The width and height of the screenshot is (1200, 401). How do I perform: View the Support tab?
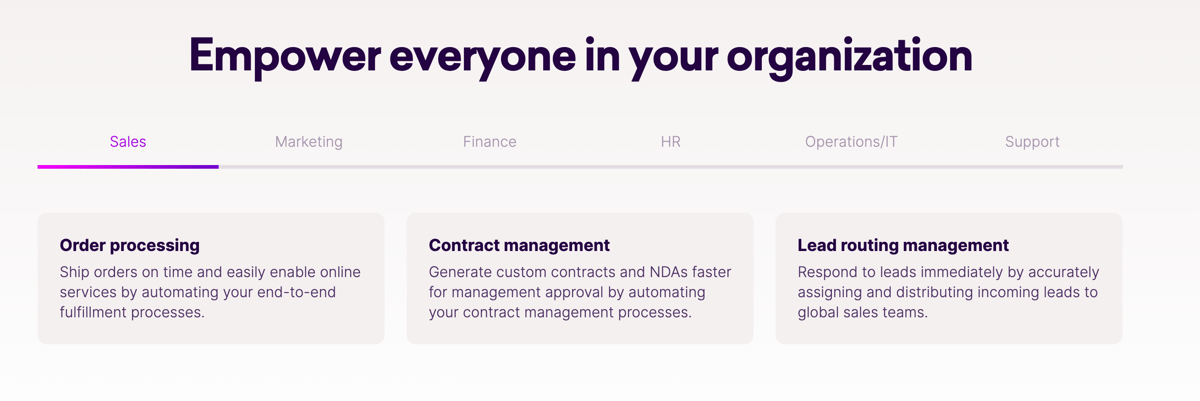click(x=1032, y=142)
